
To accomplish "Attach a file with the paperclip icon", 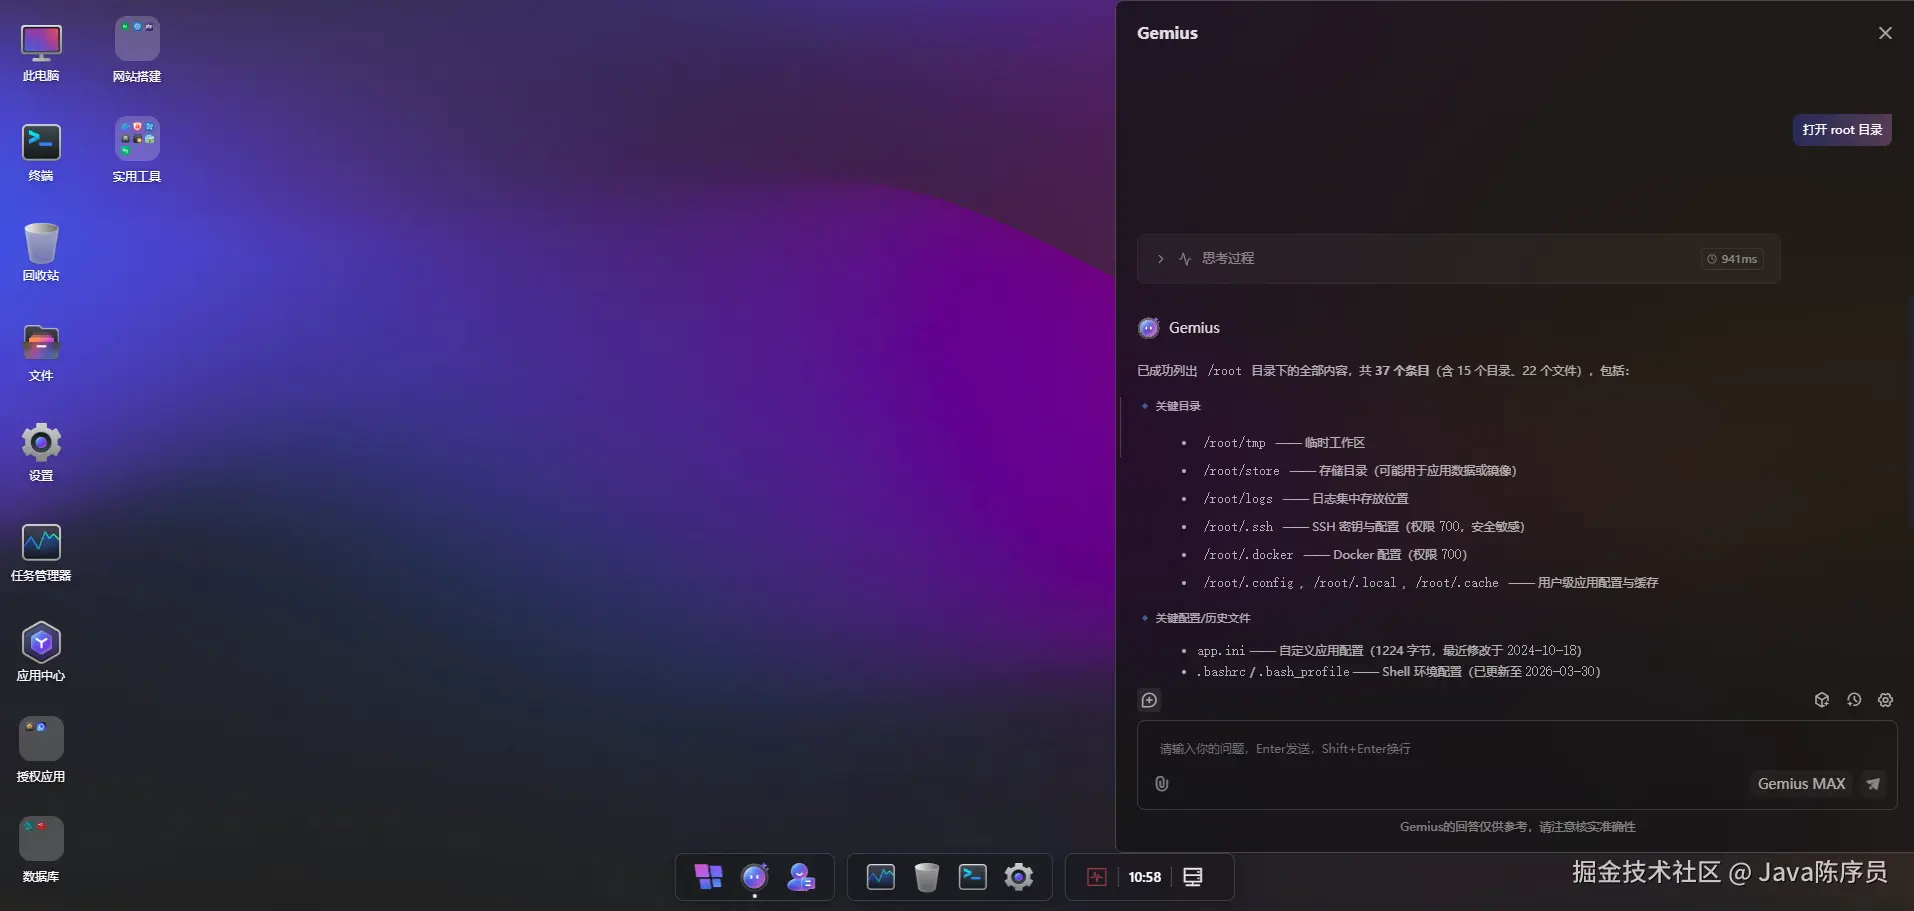I will (1161, 784).
